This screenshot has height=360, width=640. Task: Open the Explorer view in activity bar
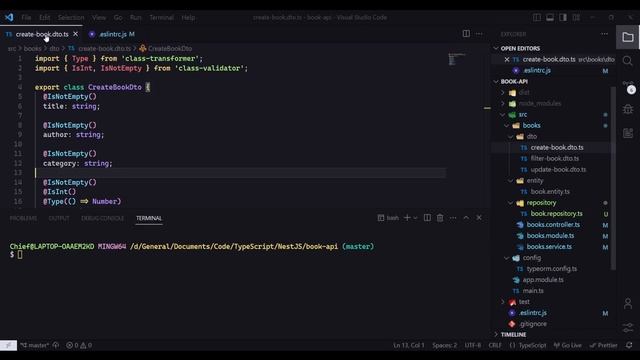tap(628, 37)
